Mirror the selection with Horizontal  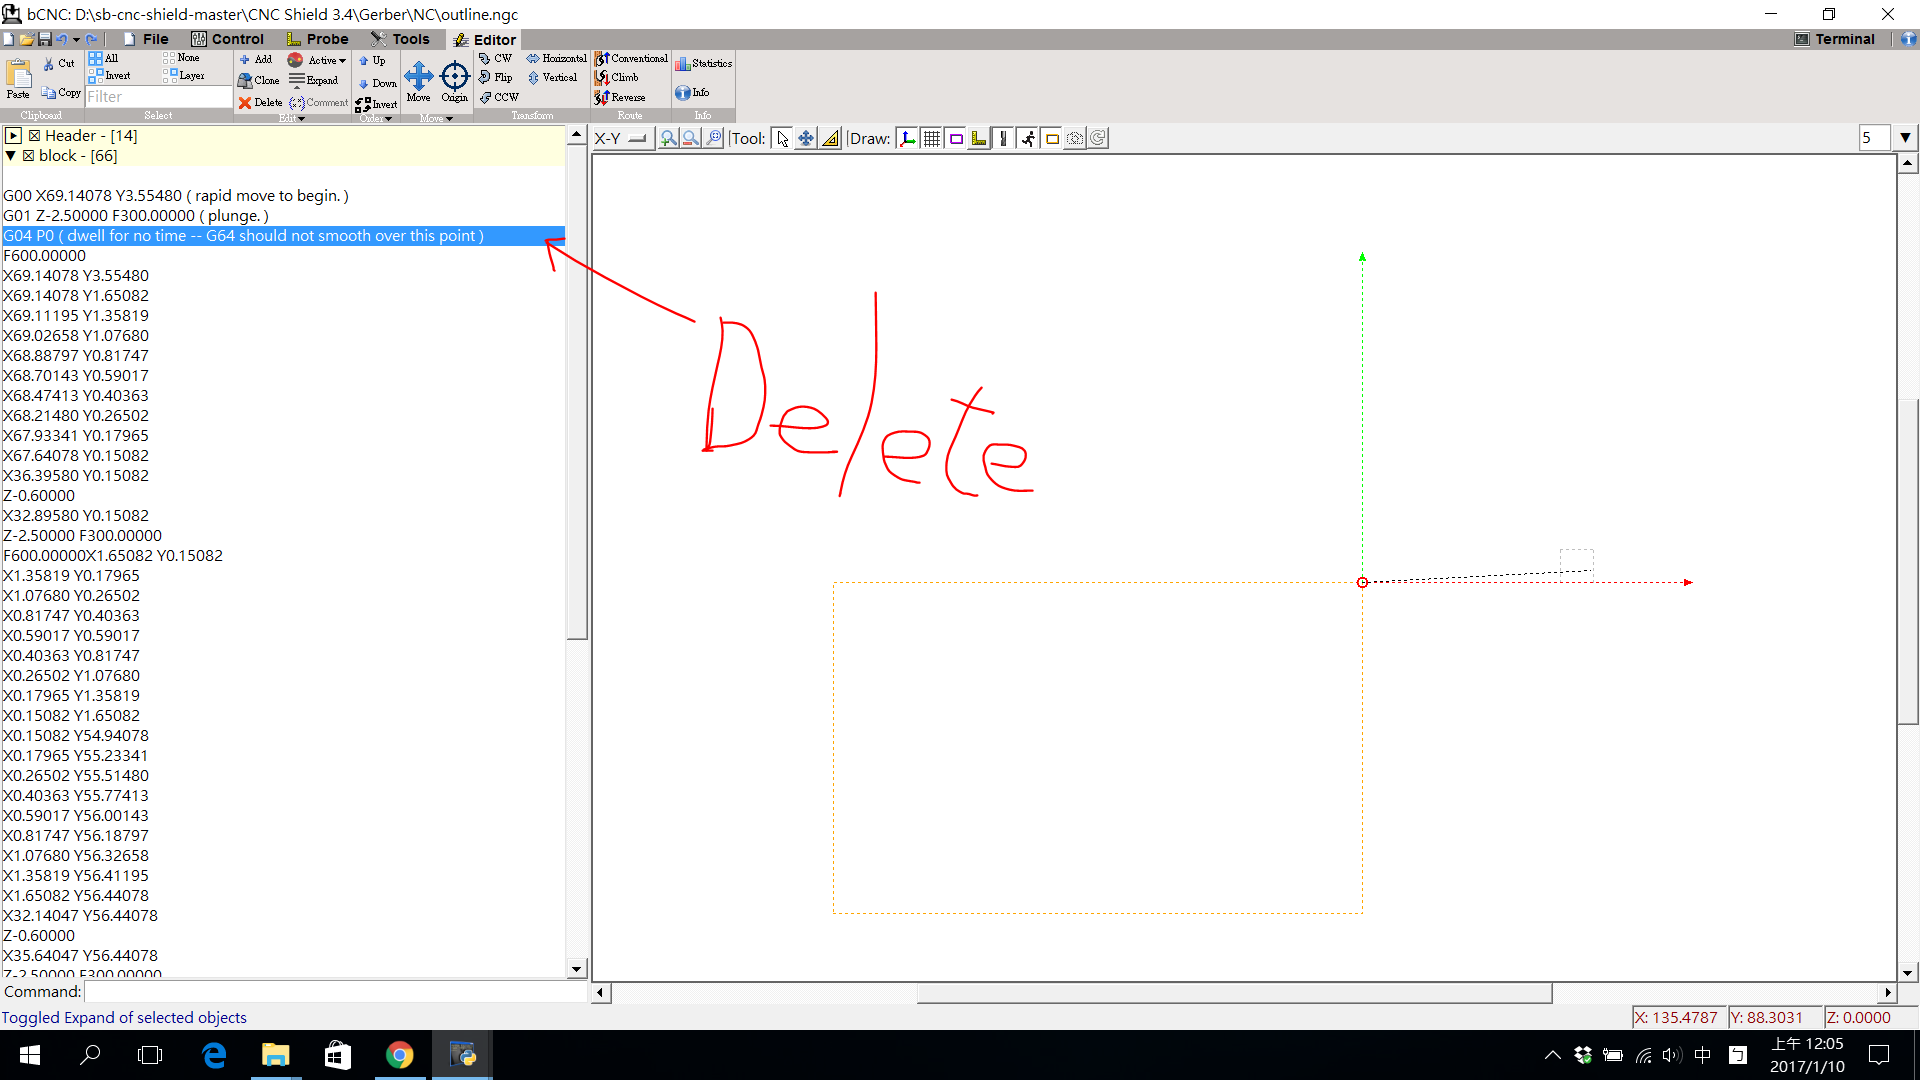[x=557, y=58]
